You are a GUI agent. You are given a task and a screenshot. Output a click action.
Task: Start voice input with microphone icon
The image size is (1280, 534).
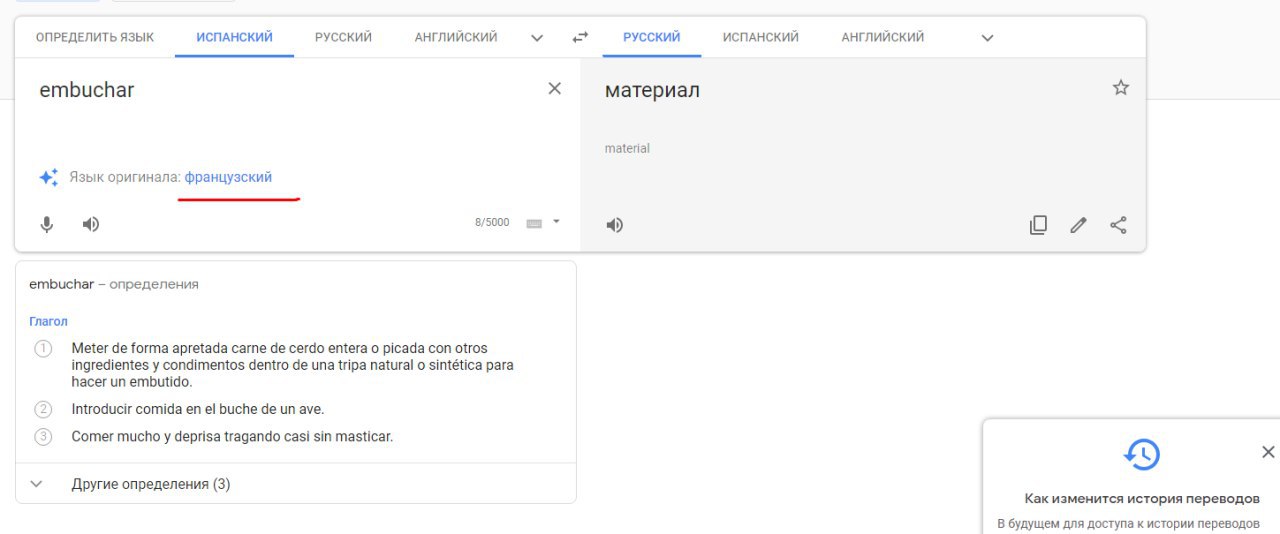46,225
